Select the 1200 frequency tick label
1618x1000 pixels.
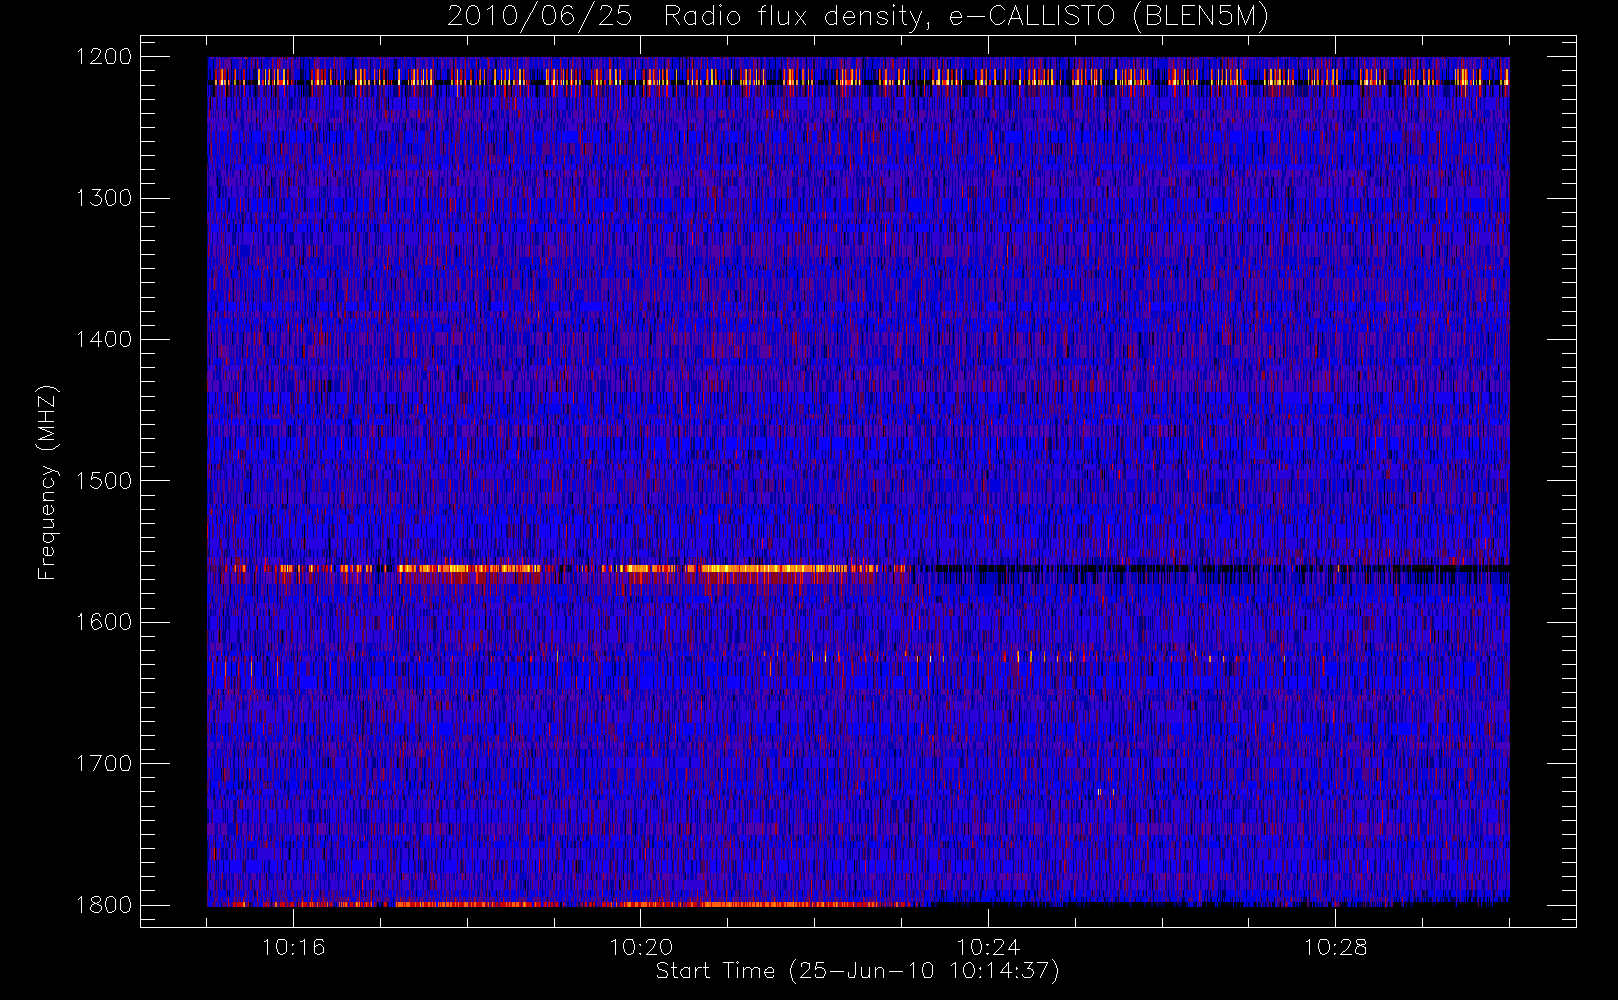(x=104, y=57)
